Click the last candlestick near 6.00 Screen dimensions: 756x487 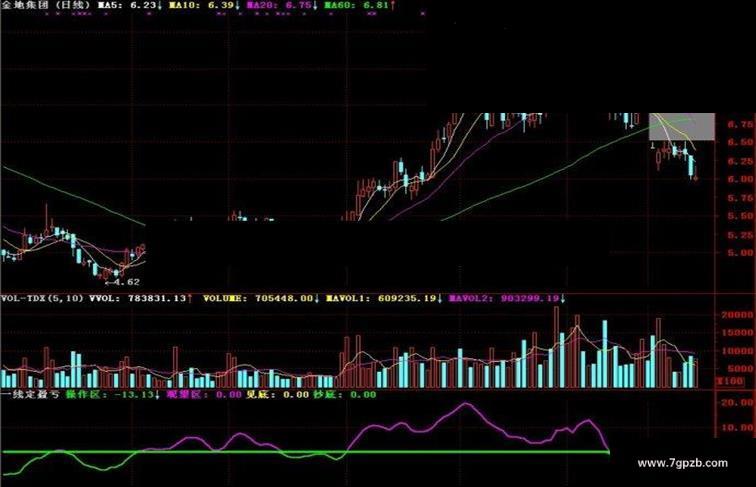[696, 178]
